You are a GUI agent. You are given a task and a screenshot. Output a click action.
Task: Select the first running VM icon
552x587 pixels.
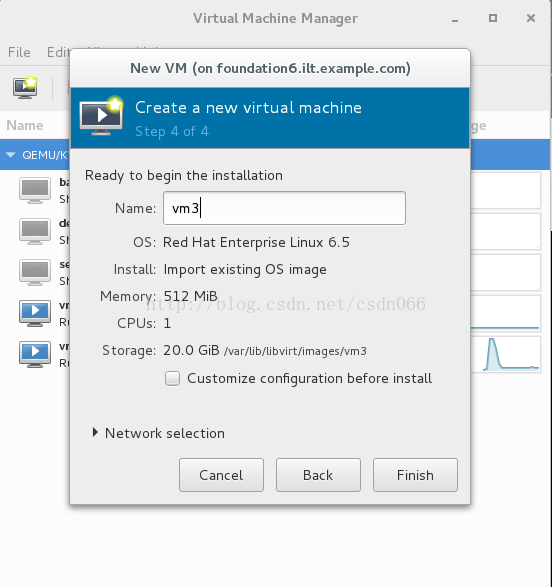pos(35,313)
